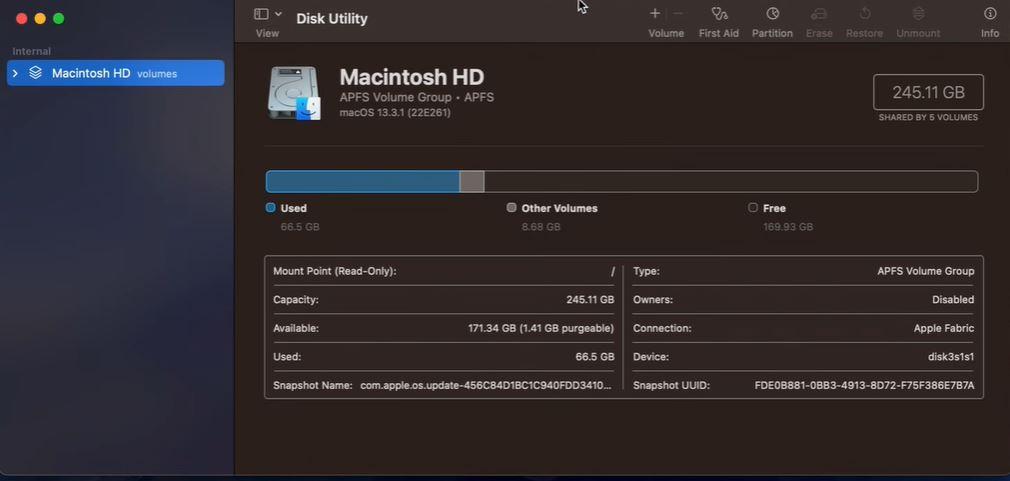Click the Type value 'APFS Volume Group'
The width and height of the screenshot is (1010, 481).
(x=926, y=271)
